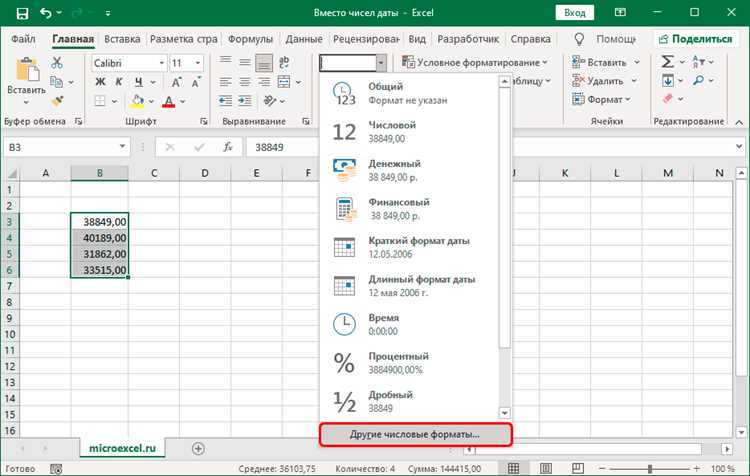The width and height of the screenshot is (750, 476).
Task: Open the font size 11 dropdown
Action: [x=198, y=63]
